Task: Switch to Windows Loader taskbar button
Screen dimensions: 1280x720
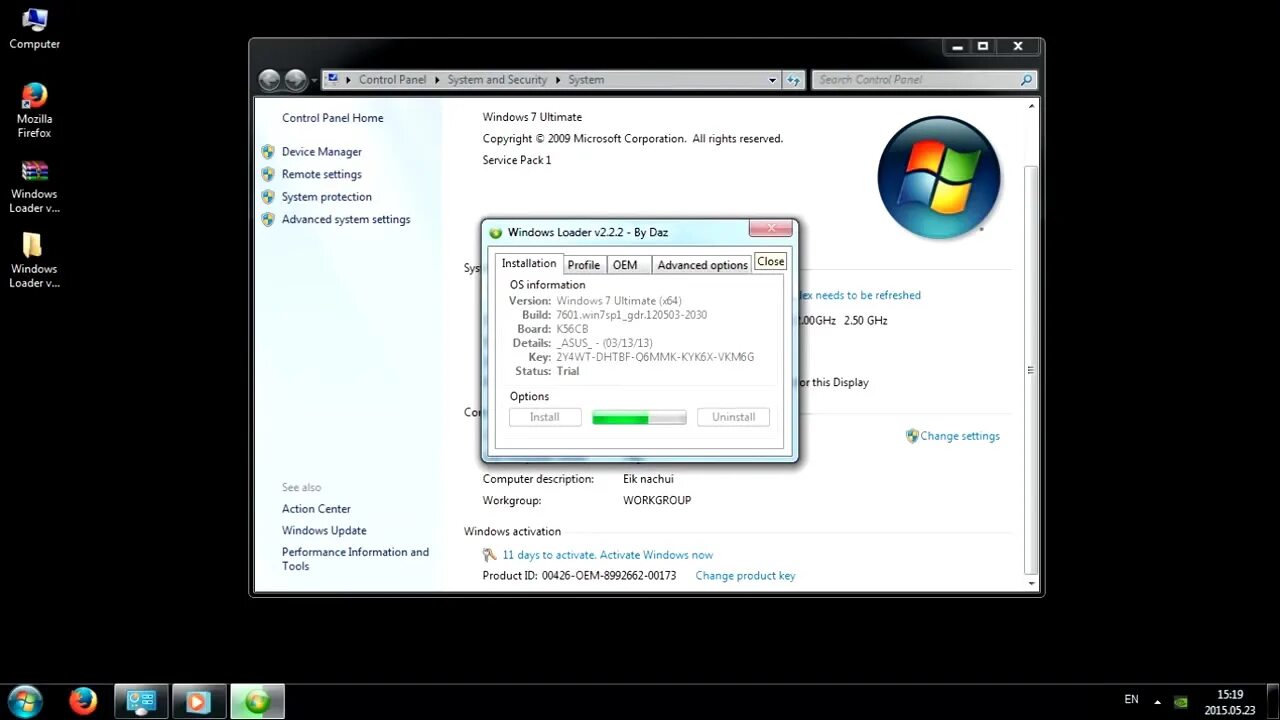Action: pyautogui.click(x=258, y=702)
